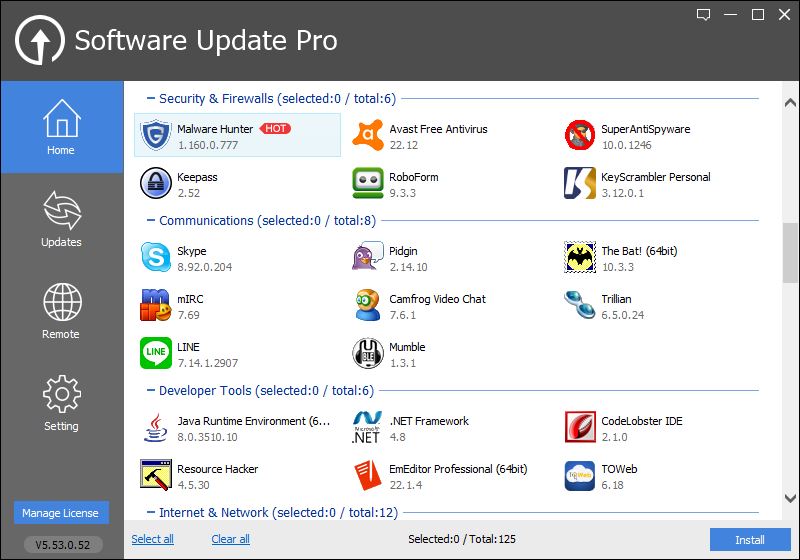Screen dimensions: 800x560
Task: Open the Setting tab
Action: pyautogui.click(x=62, y=403)
